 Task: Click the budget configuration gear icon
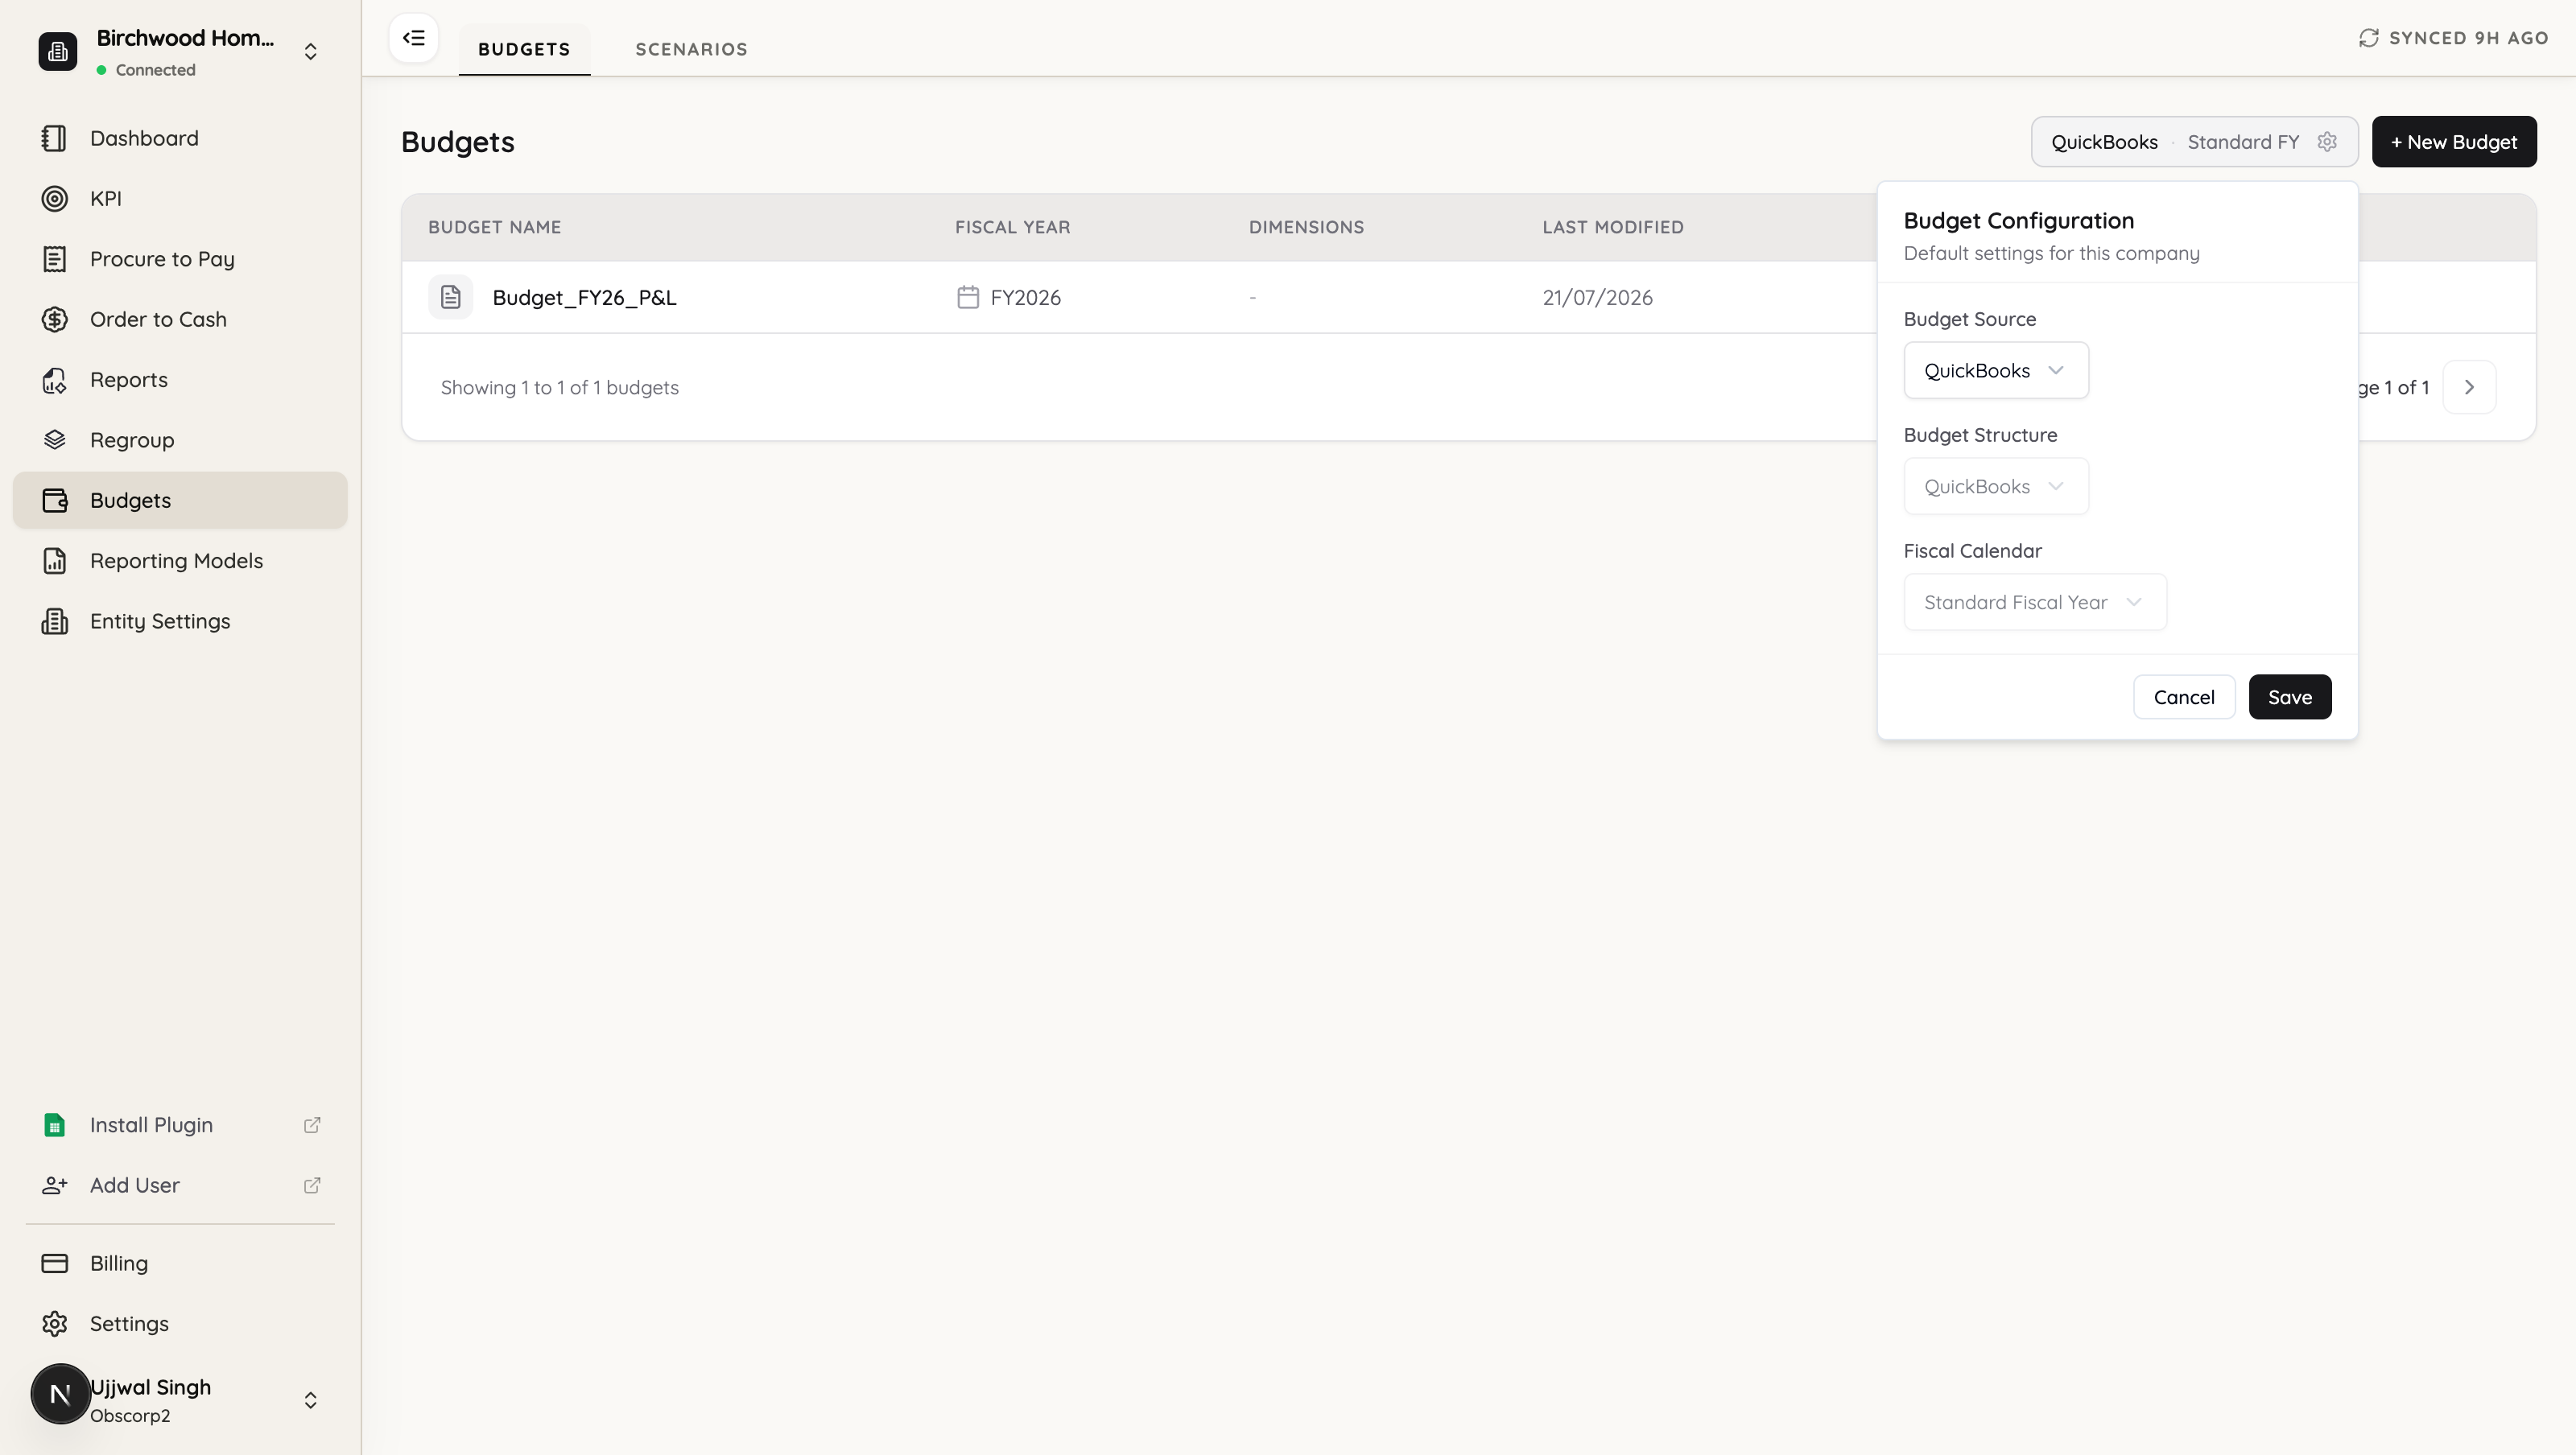click(x=2327, y=142)
